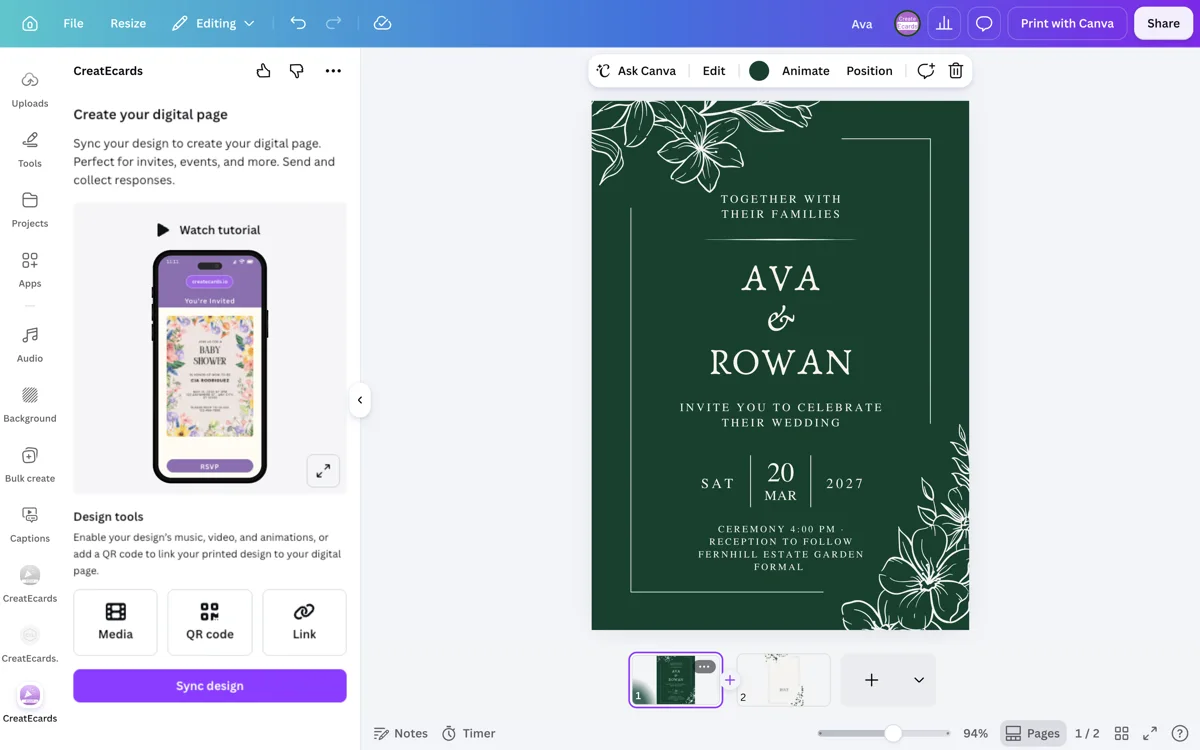This screenshot has height=750, width=1200.
Task: Select the ROWAN heading on the card
Action: tap(781, 362)
